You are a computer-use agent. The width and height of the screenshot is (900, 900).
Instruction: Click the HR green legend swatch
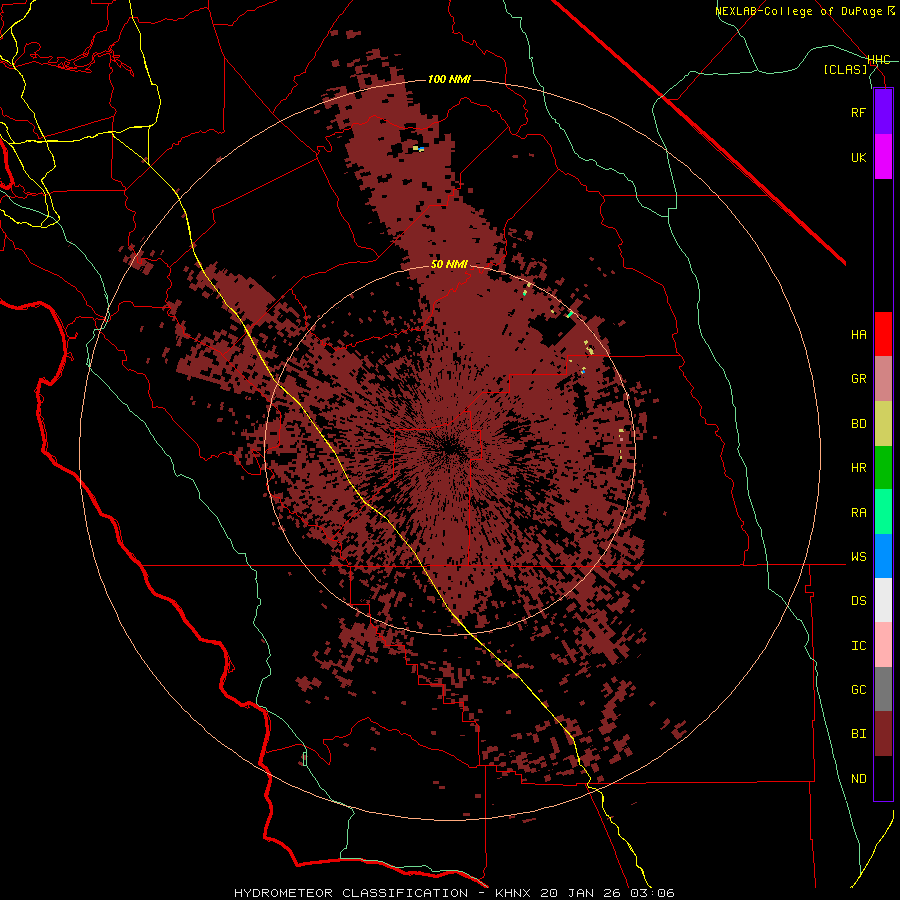tap(883, 468)
